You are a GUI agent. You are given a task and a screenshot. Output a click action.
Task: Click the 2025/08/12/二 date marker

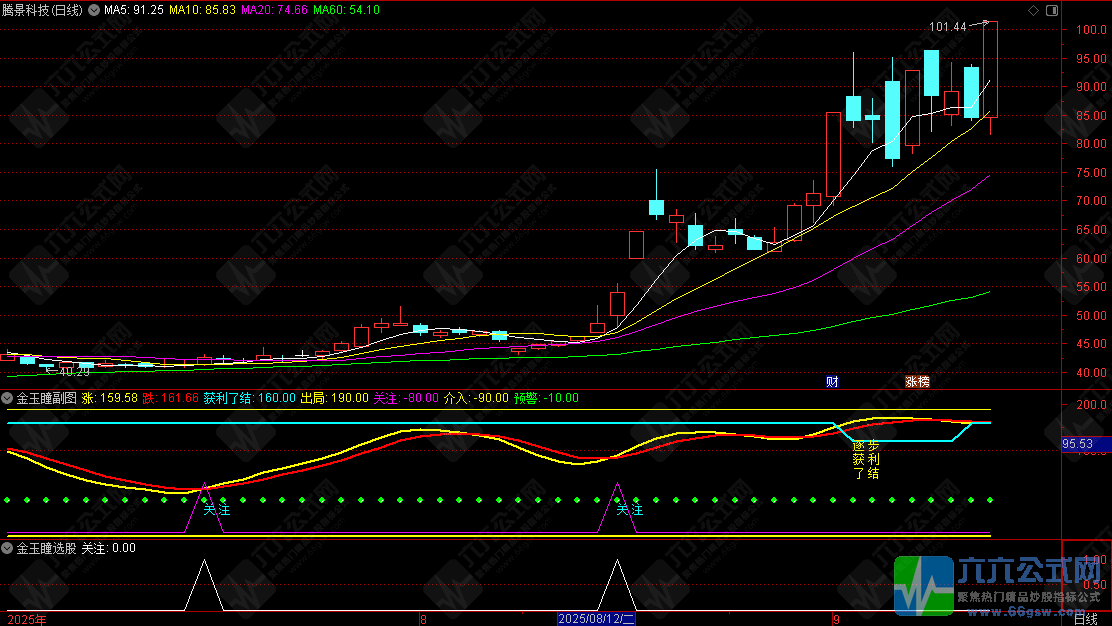[x=596, y=619]
